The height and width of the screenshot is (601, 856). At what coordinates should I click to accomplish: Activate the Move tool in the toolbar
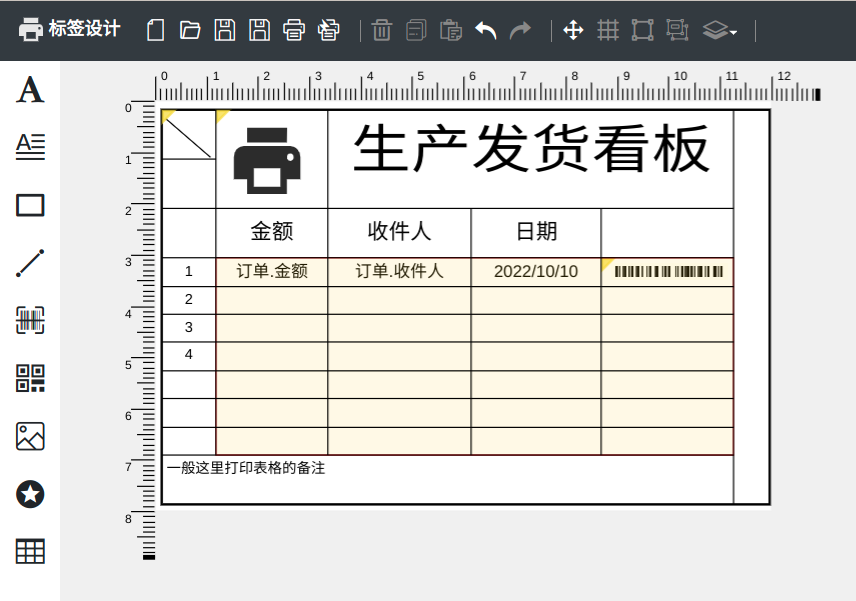[x=573, y=30]
